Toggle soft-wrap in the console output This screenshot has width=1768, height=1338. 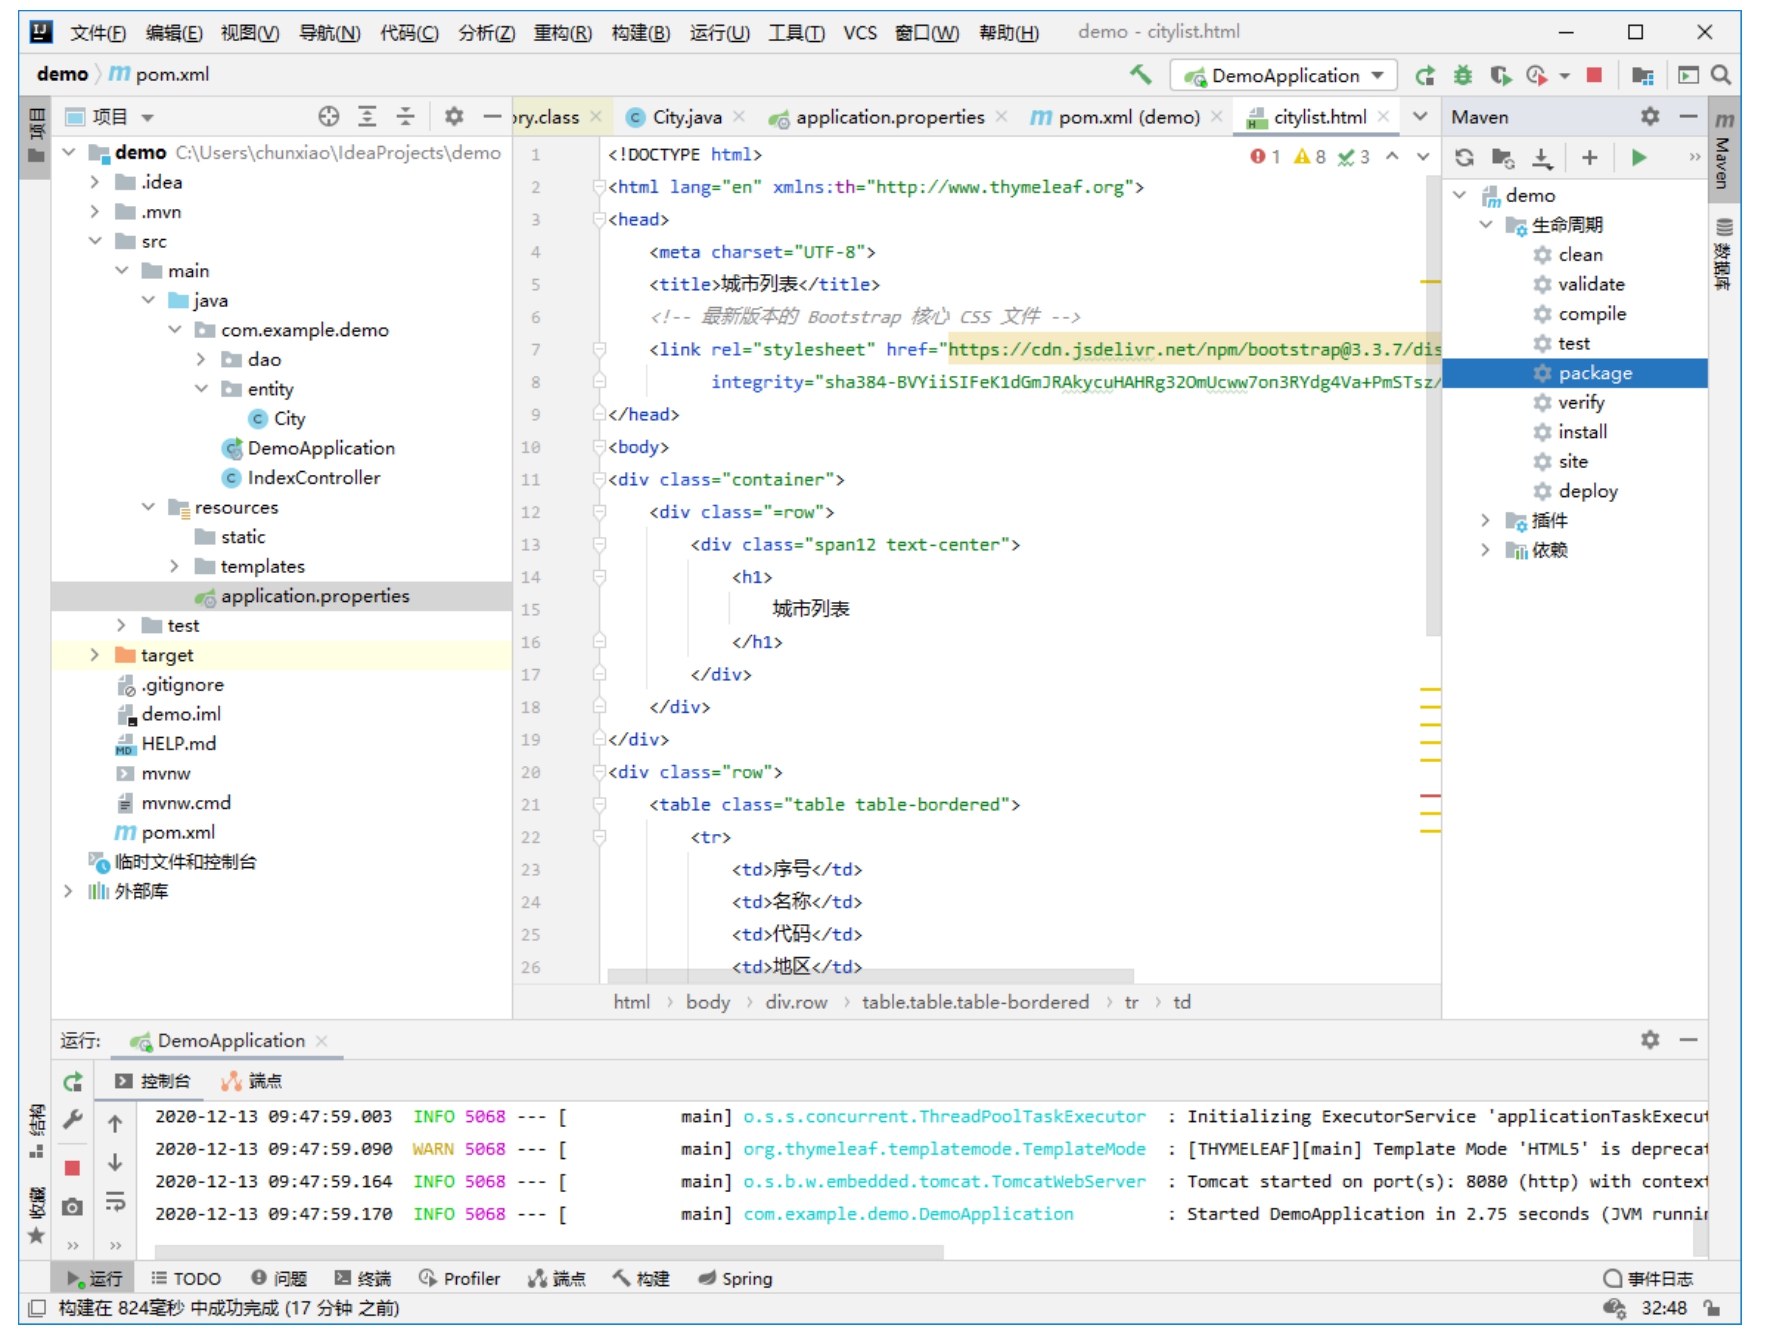[115, 1202]
